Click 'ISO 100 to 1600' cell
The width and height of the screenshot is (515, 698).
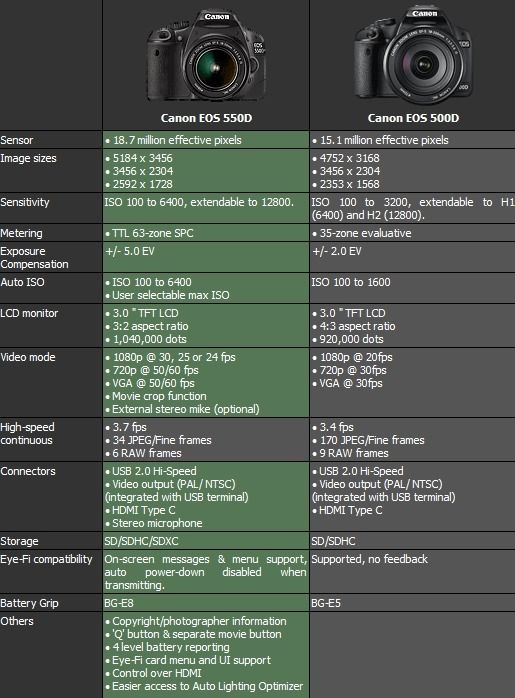coord(351,282)
